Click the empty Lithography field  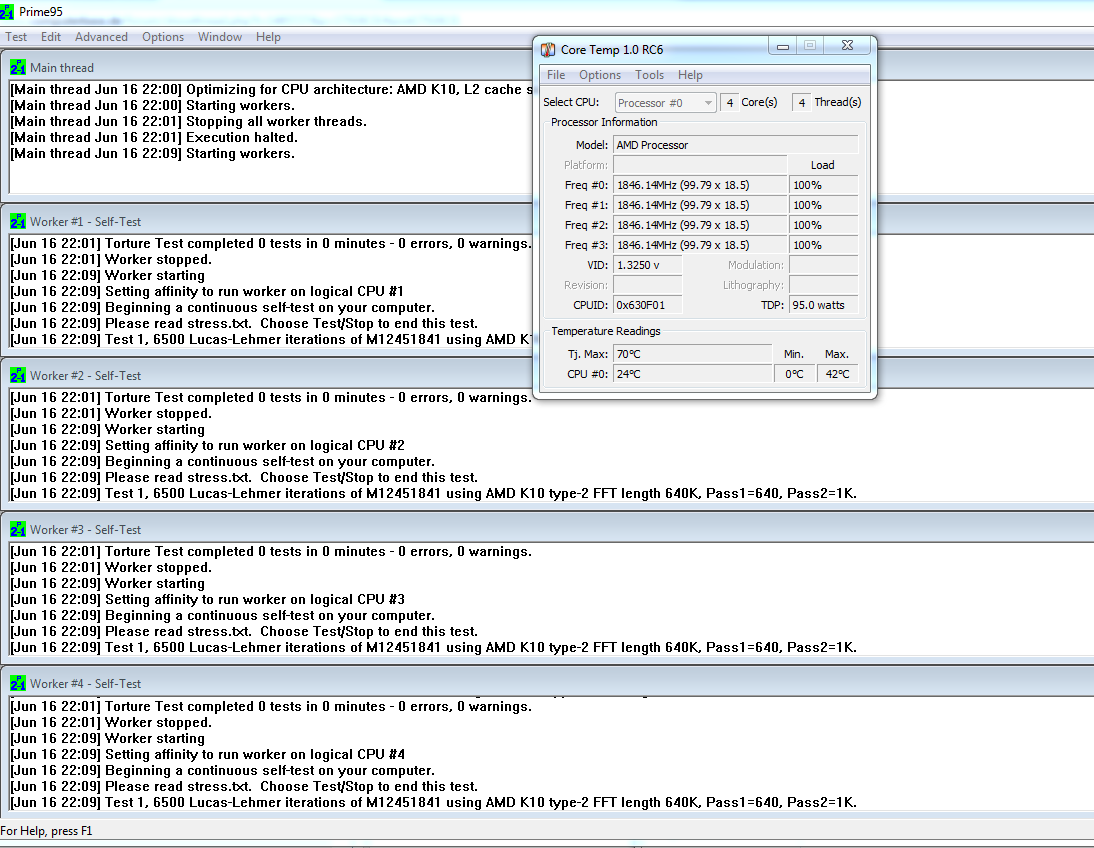coord(823,285)
